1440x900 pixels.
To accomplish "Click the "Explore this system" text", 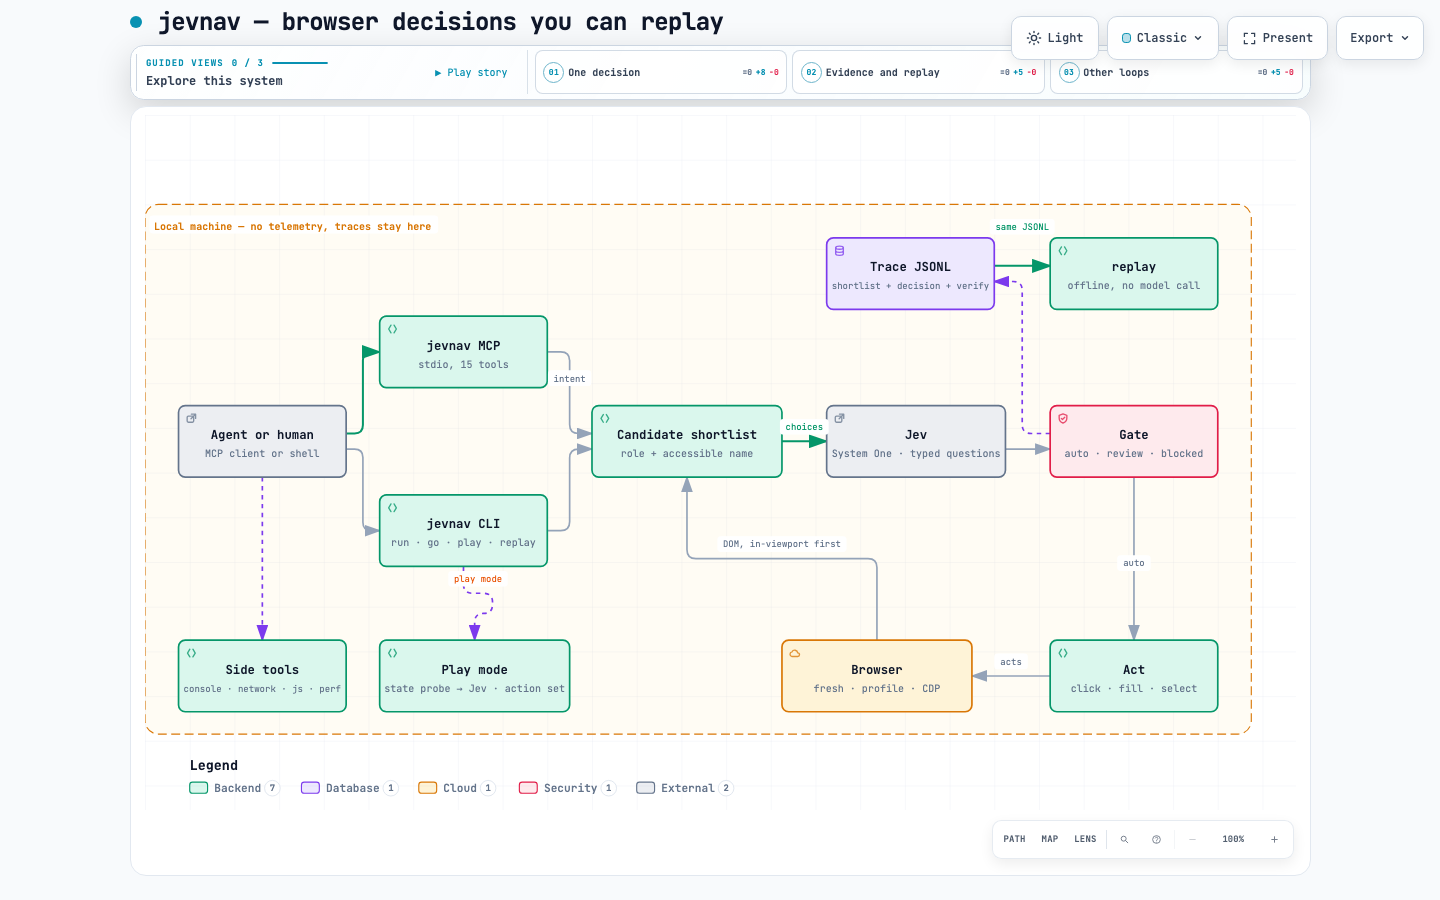I will click(x=214, y=81).
